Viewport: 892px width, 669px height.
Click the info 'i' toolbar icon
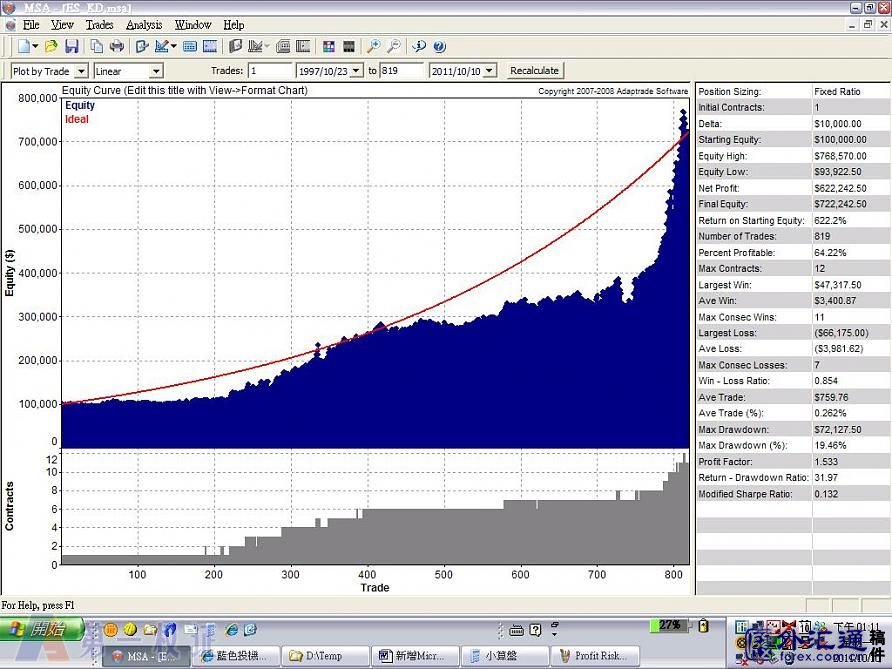[x=419, y=46]
